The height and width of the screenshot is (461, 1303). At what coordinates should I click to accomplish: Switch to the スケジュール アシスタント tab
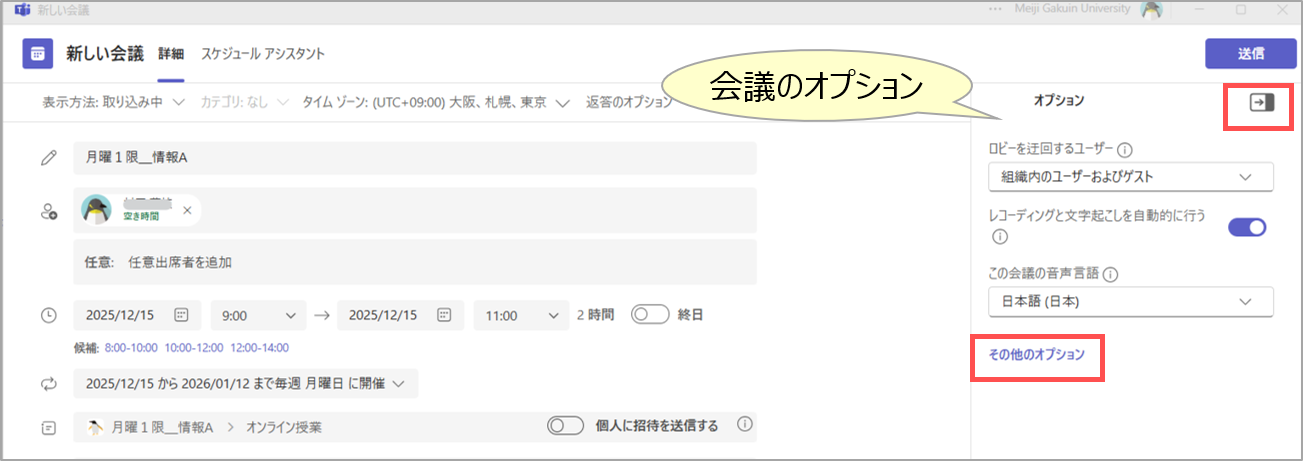point(262,53)
